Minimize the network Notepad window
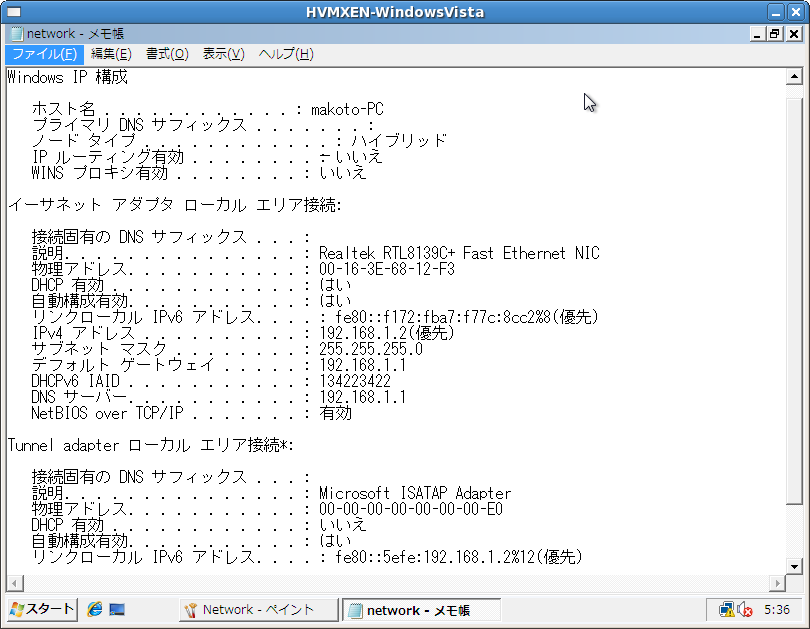 (x=757, y=34)
